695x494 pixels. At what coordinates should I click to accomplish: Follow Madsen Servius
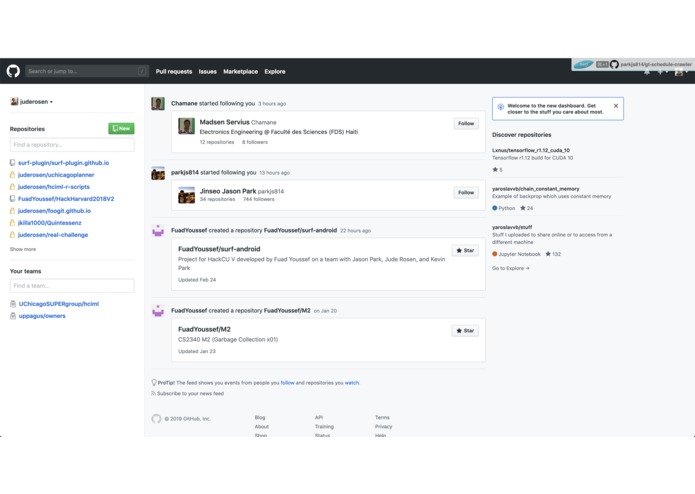tap(466, 123)
